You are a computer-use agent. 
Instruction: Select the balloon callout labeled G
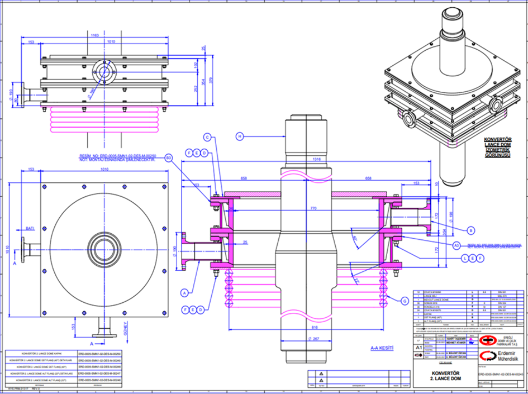point(405,301)
